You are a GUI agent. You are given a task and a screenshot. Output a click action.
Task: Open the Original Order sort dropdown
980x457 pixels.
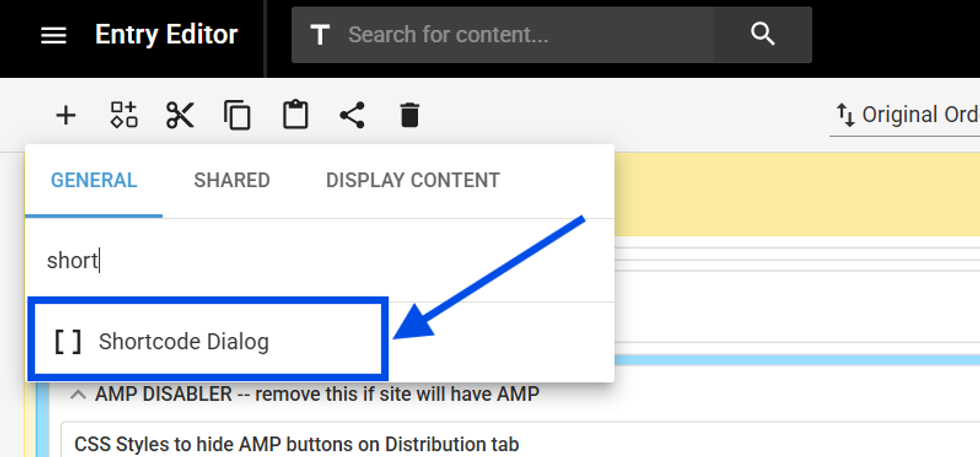pos(905,115)
